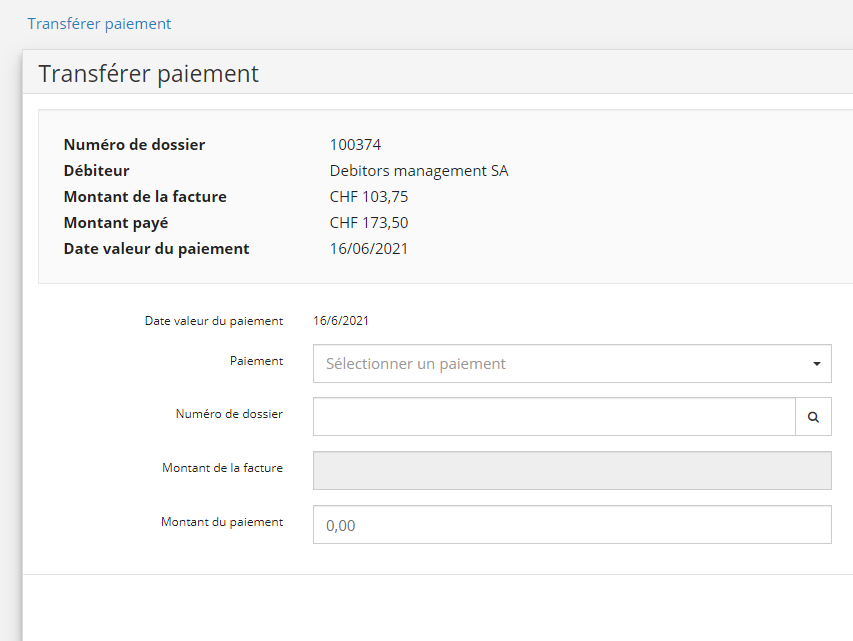Click the greyed-out Montant de la facture field

(572, 471)
